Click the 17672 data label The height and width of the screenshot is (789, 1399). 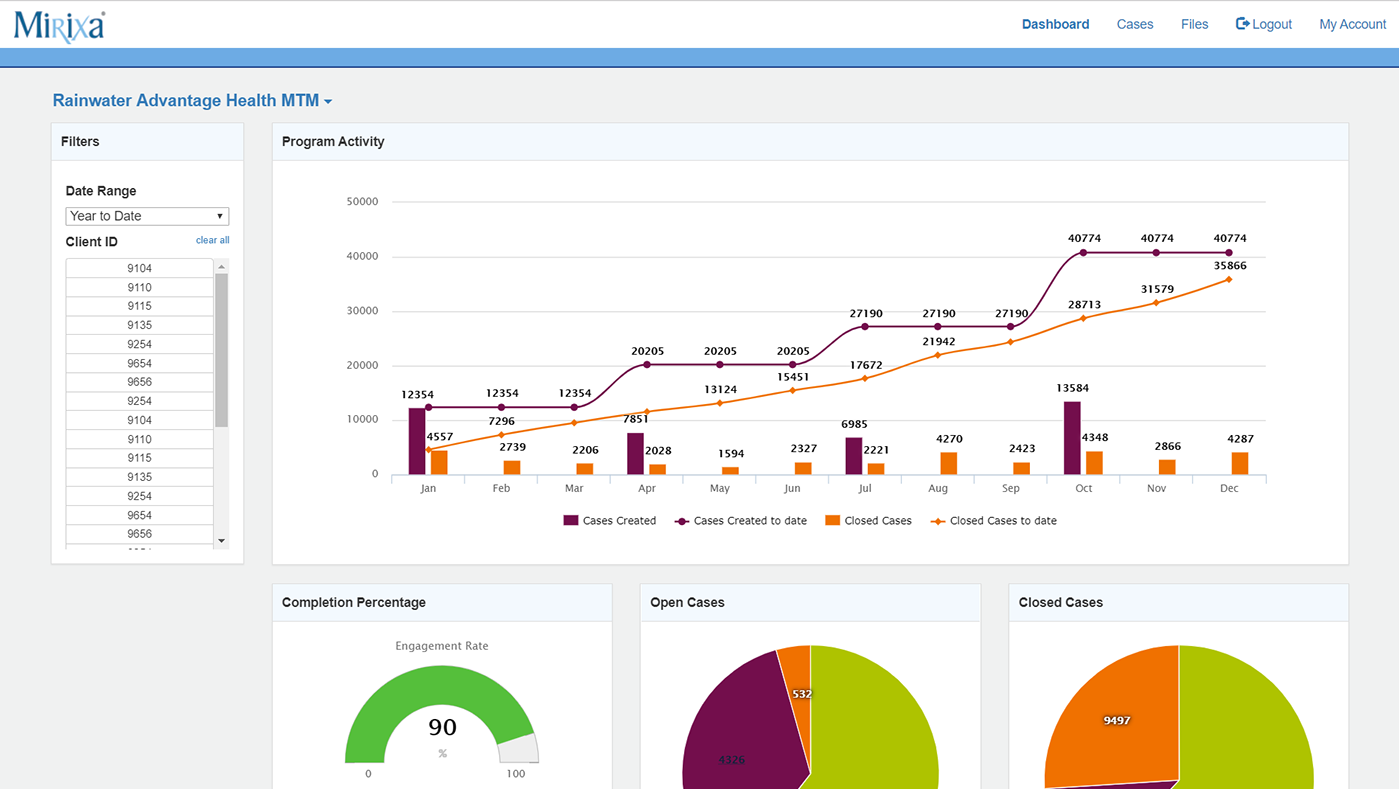click(865, 365)
